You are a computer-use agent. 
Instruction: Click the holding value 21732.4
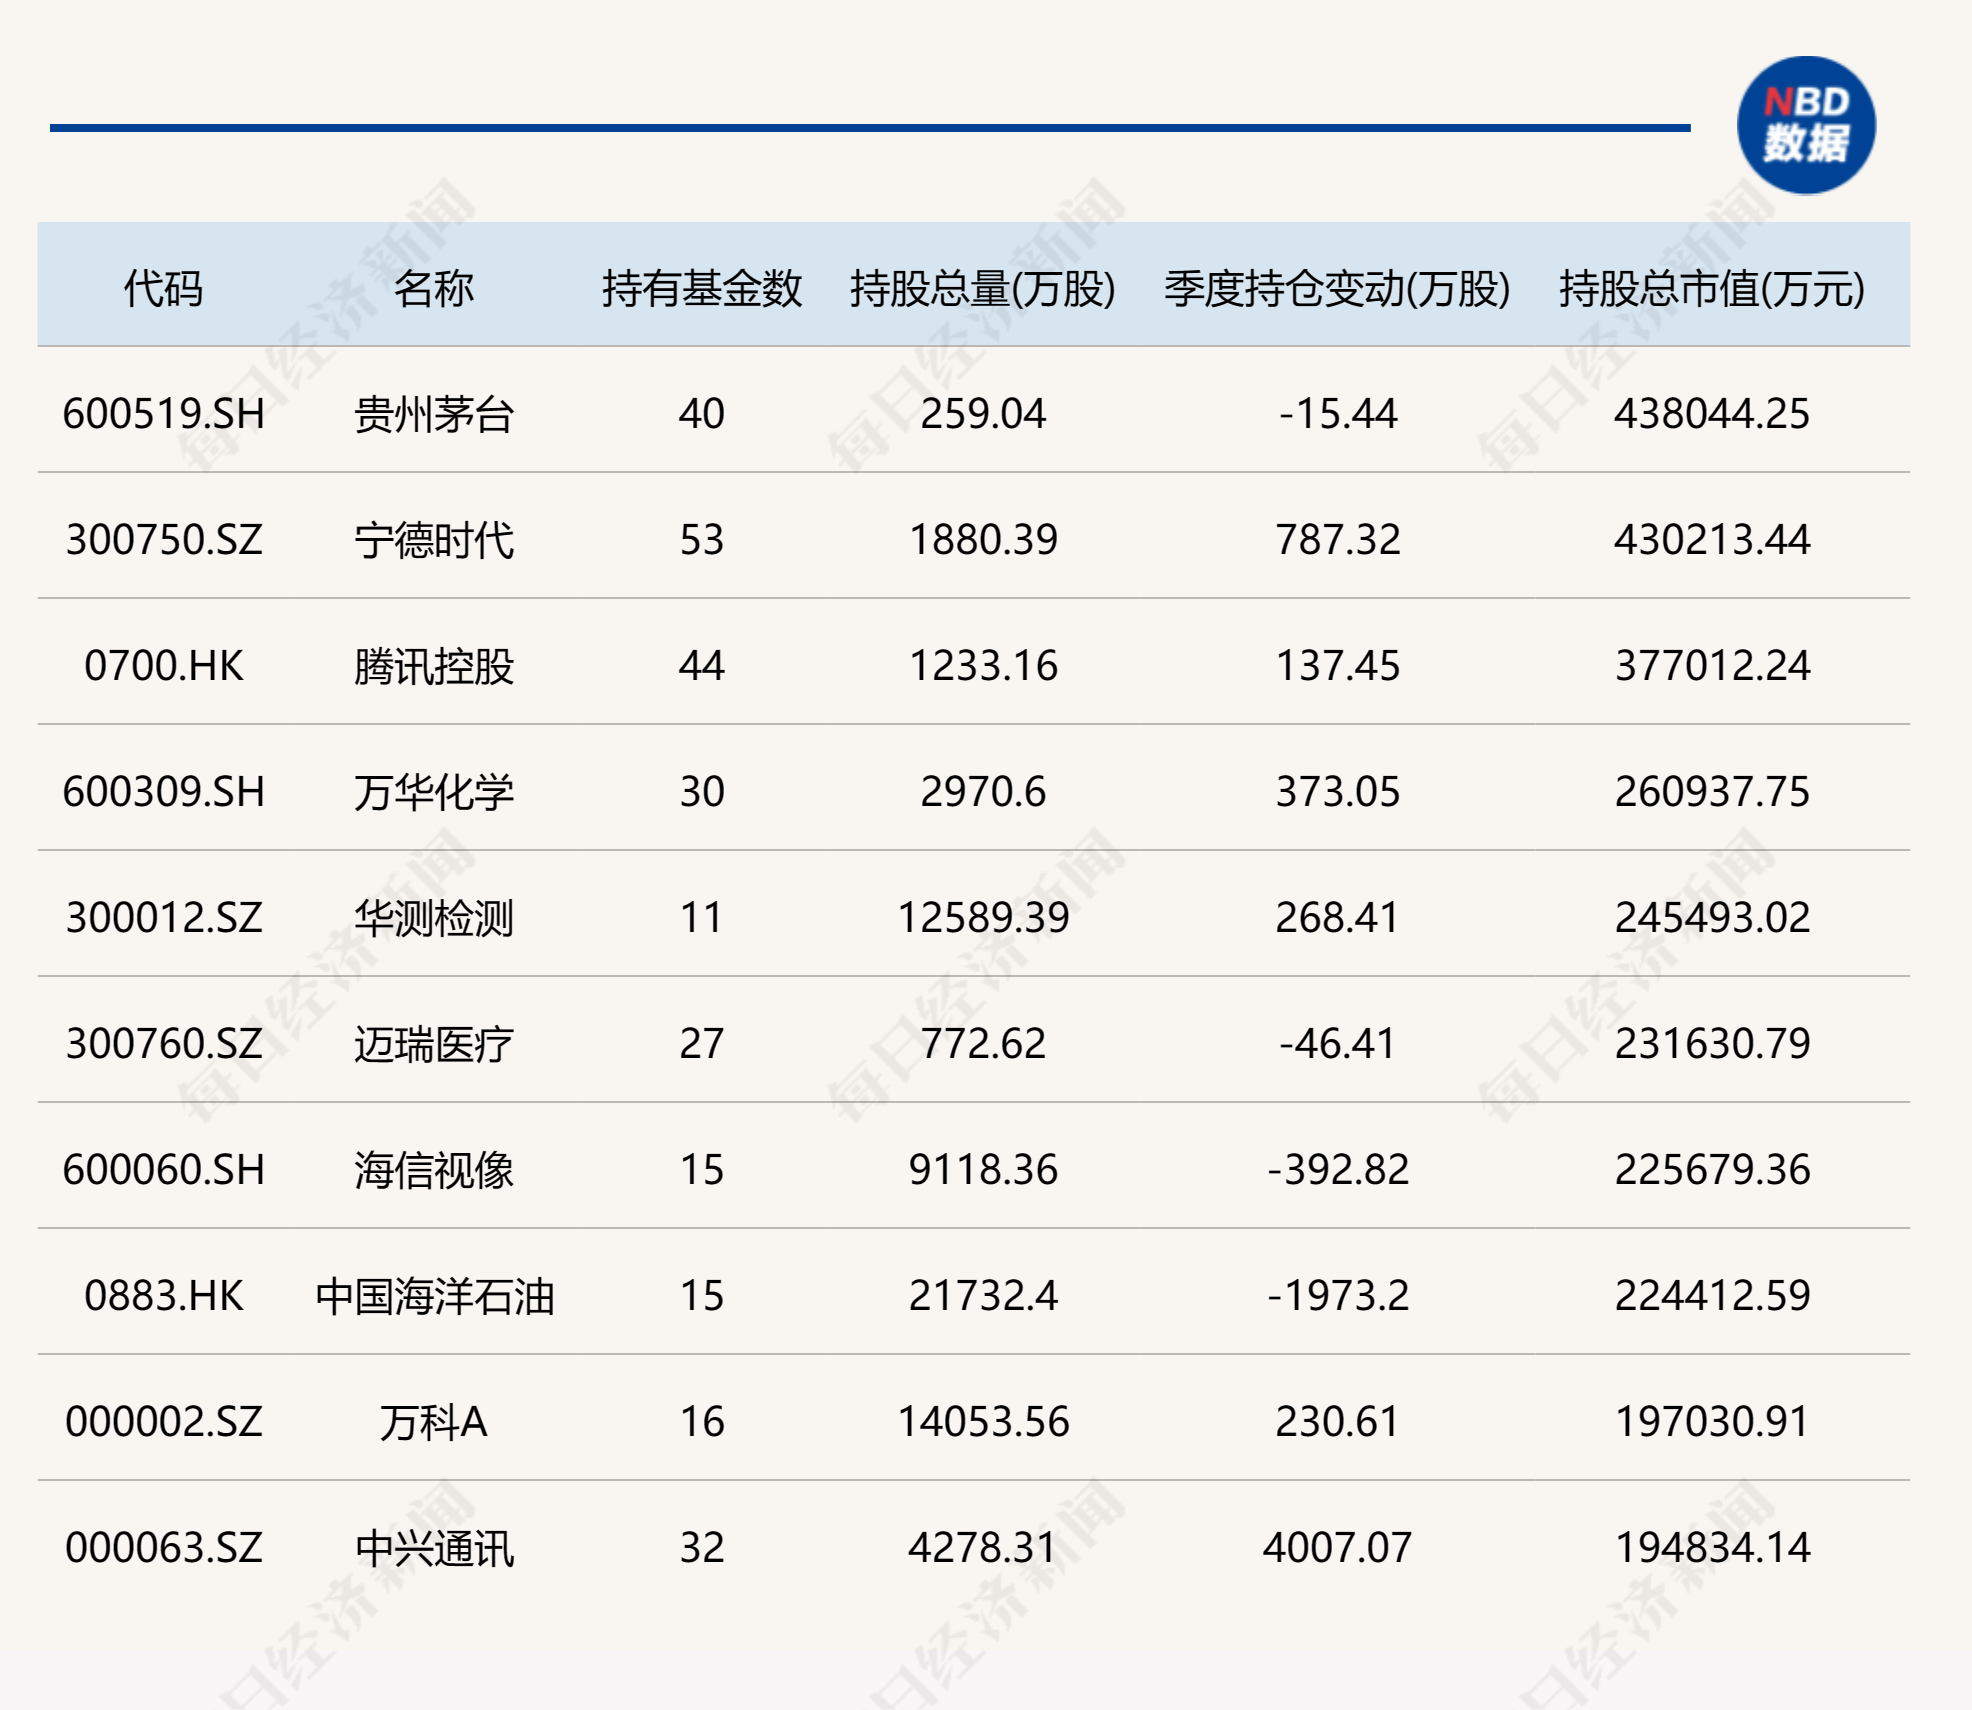coord(983,1296)
